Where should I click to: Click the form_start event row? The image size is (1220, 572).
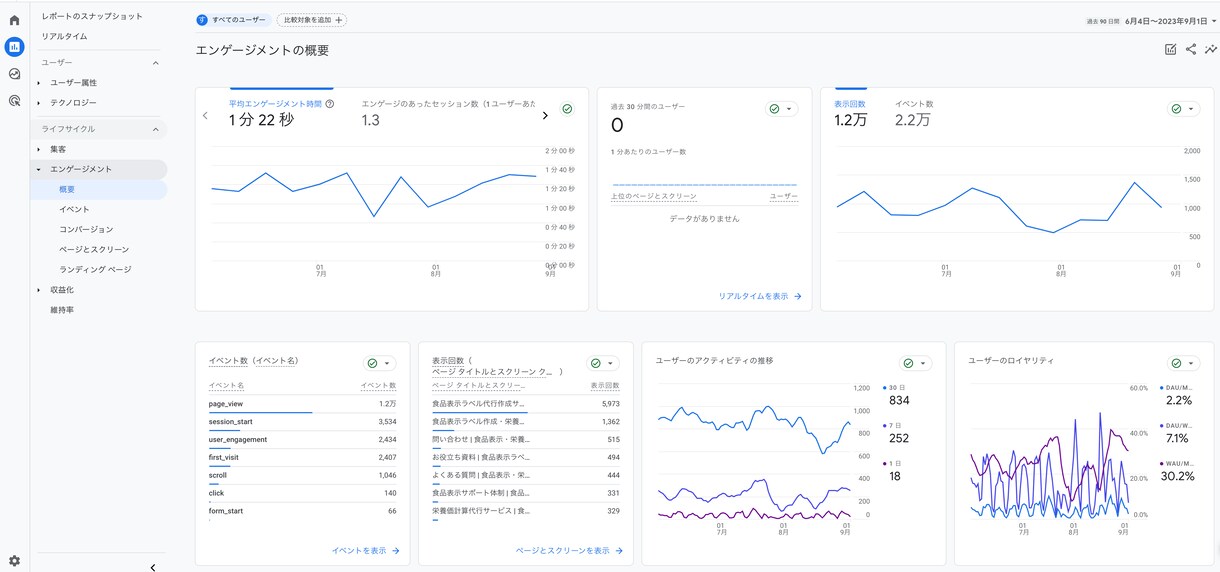point(302,512)
